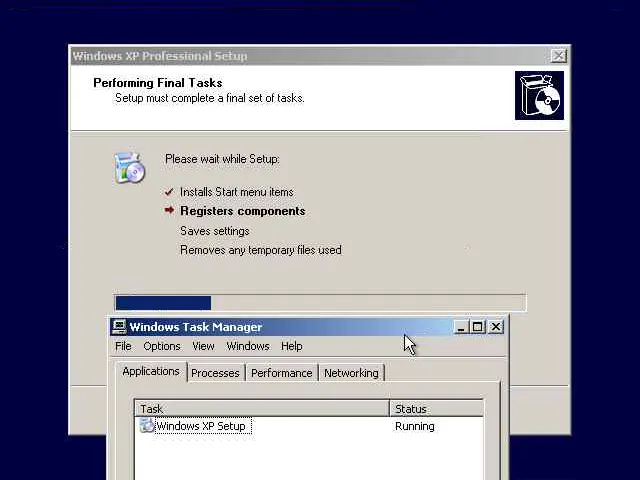The image size is (640, 480).
Task: Switch to the Applications tab
Action: coord(151,371)
